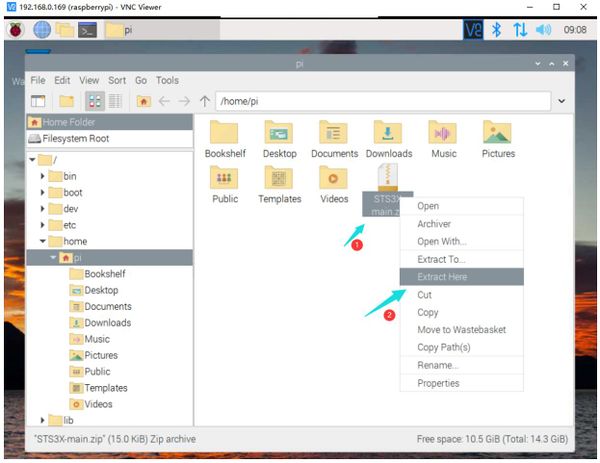Image resolution: width=600 pixels, height=463 pixels.
Task: Select Extract Here from the context menu
Action: [441, 277]
